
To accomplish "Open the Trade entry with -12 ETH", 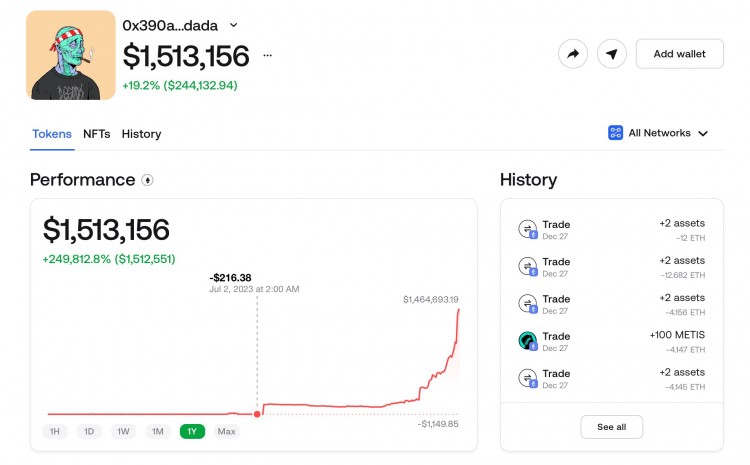I will [612, 230].
